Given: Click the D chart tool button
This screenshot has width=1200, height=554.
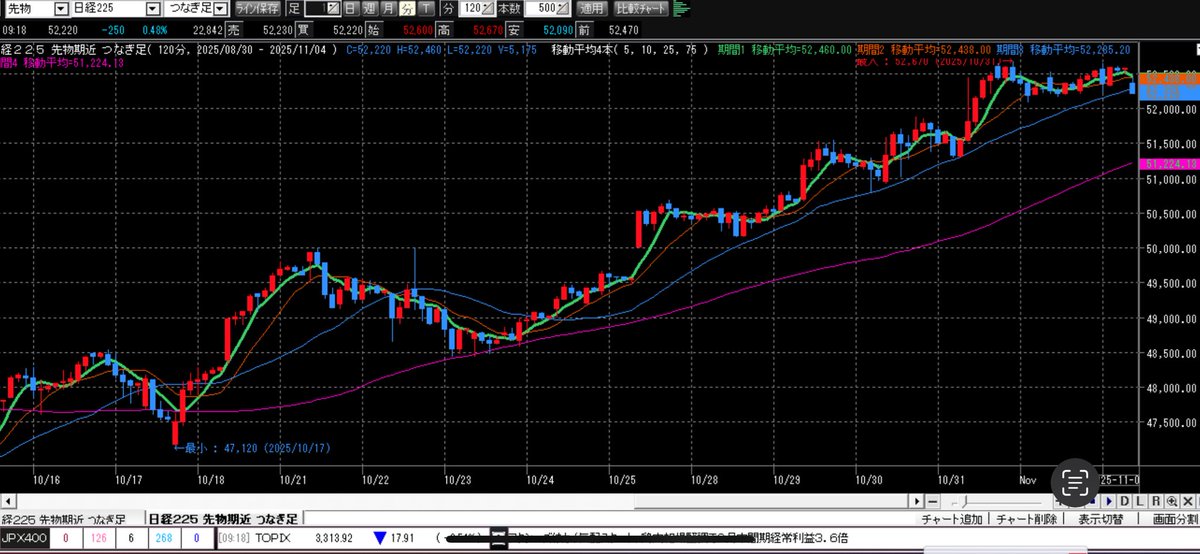Looking at the screenshot, I should [x=1124, y=501].
